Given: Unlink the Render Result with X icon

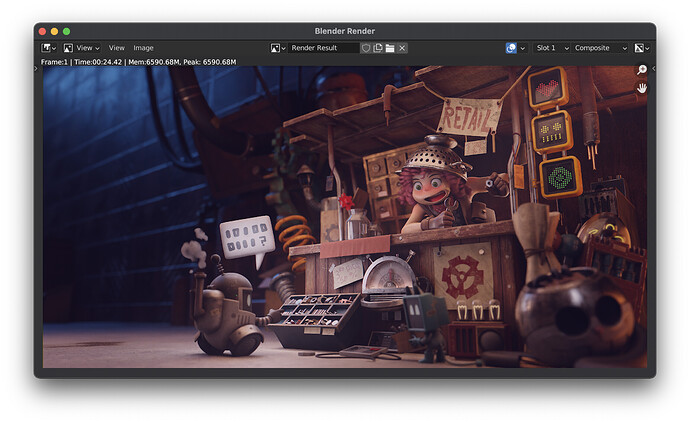Looking at the screenshot, I should pos(402,48).
